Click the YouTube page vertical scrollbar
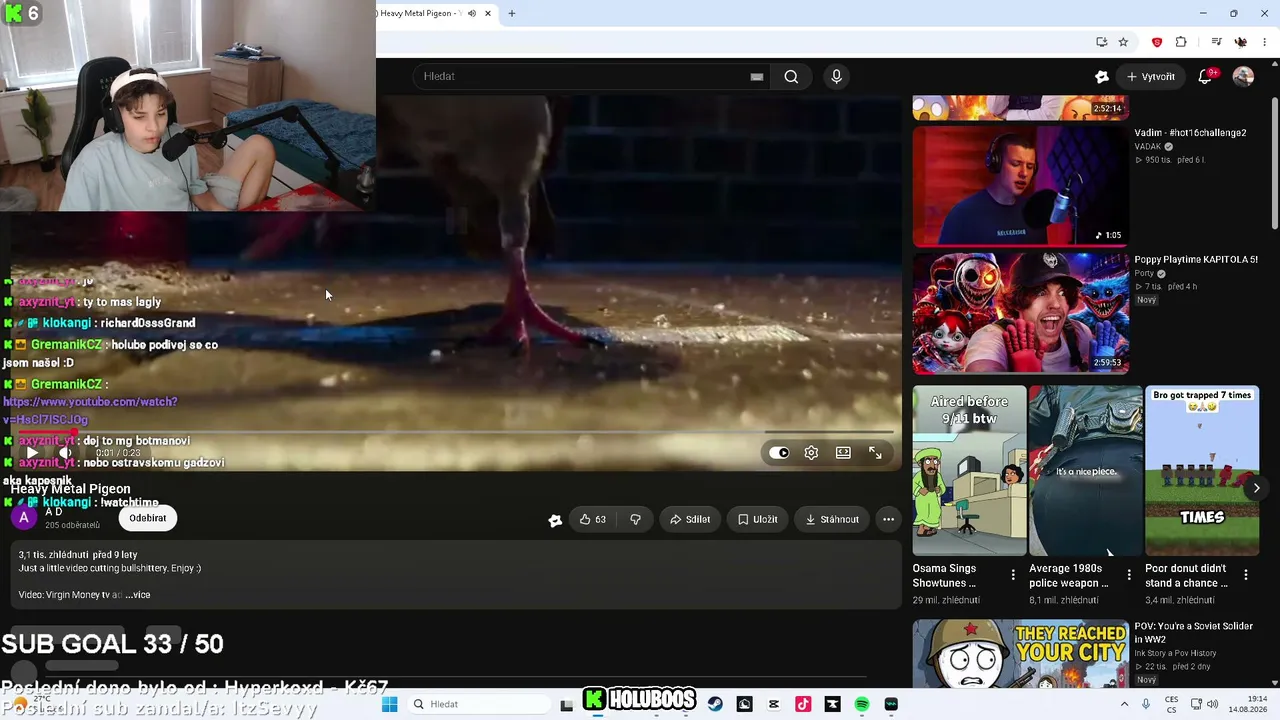This screenshot has height=720, width=1280. tap(1274, 165)
